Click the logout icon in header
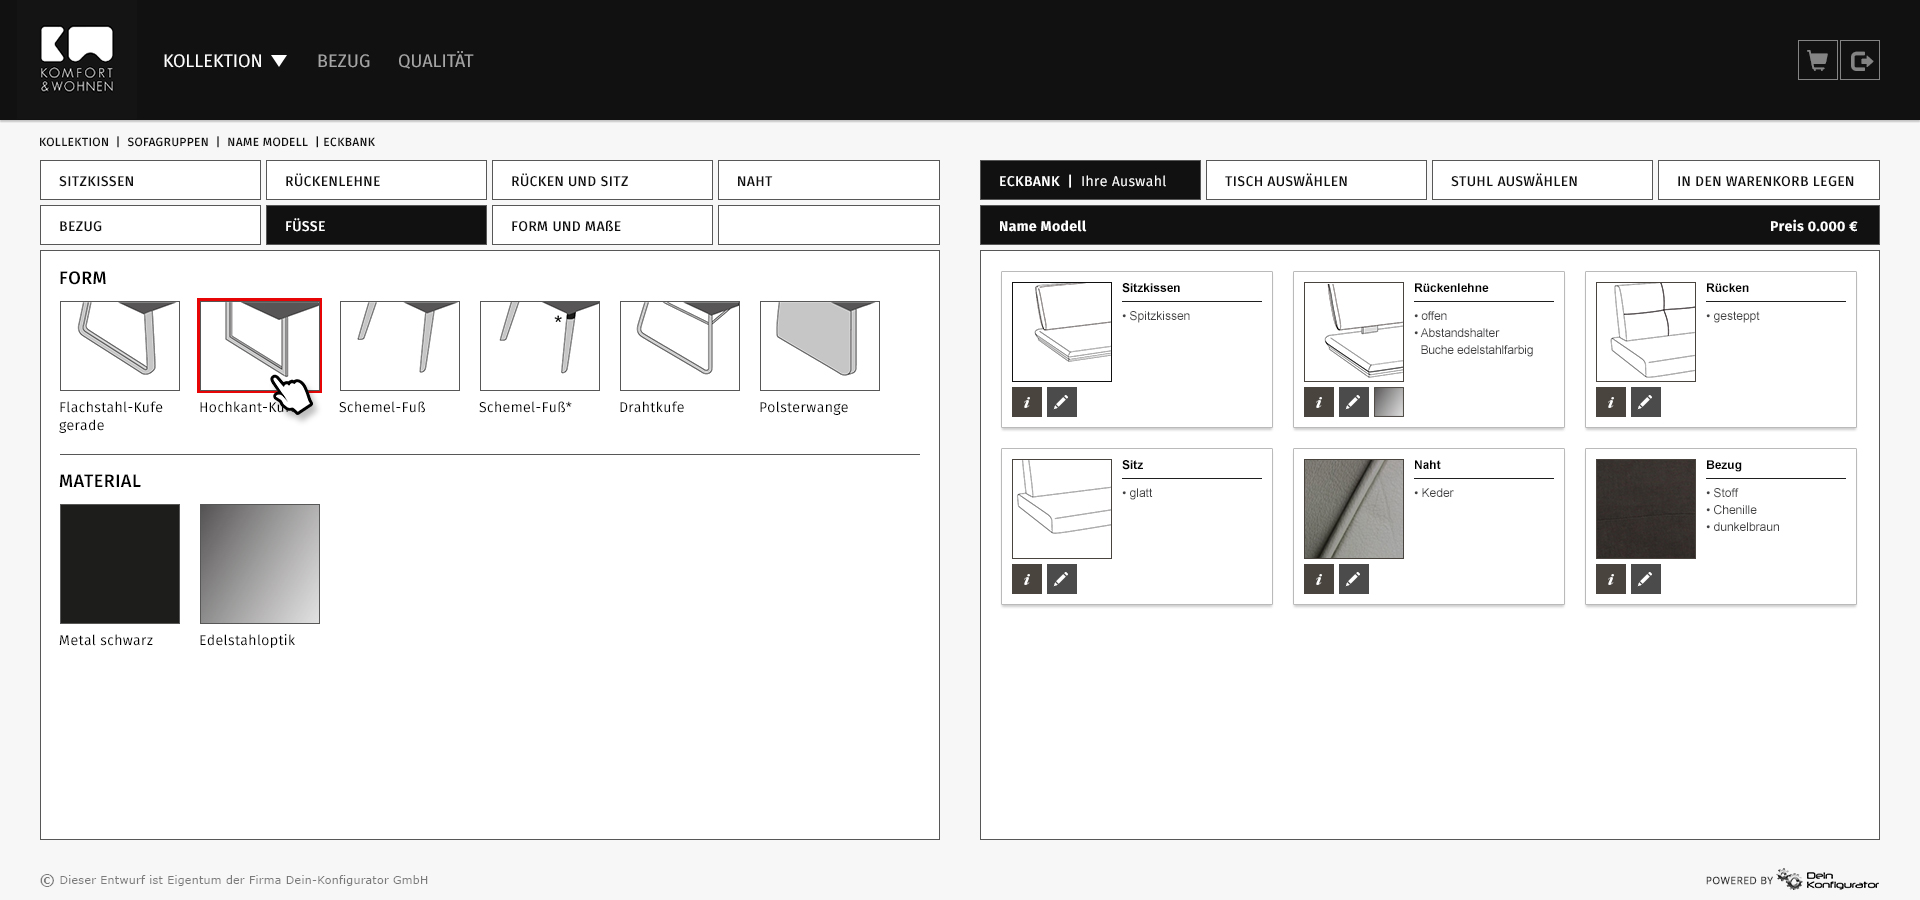Viewport: 1920px width, 900px height. [x=1860, y=61]
